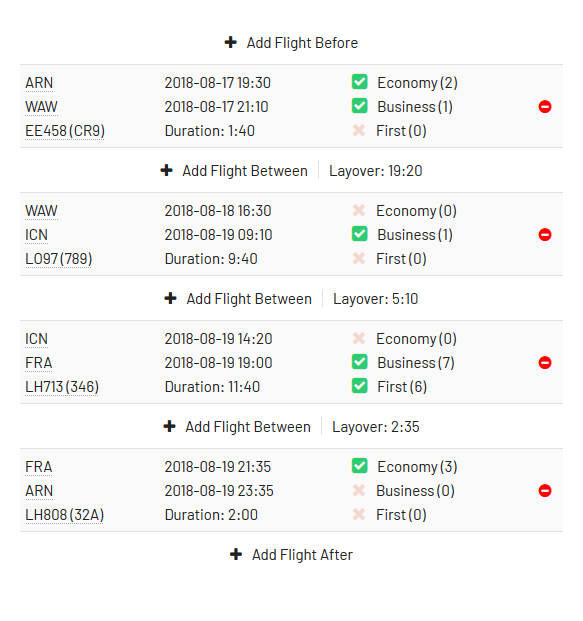Click the LH808 (32A) flight link
The height and width of the screenshot is (621, 583).
pos(65,514)
